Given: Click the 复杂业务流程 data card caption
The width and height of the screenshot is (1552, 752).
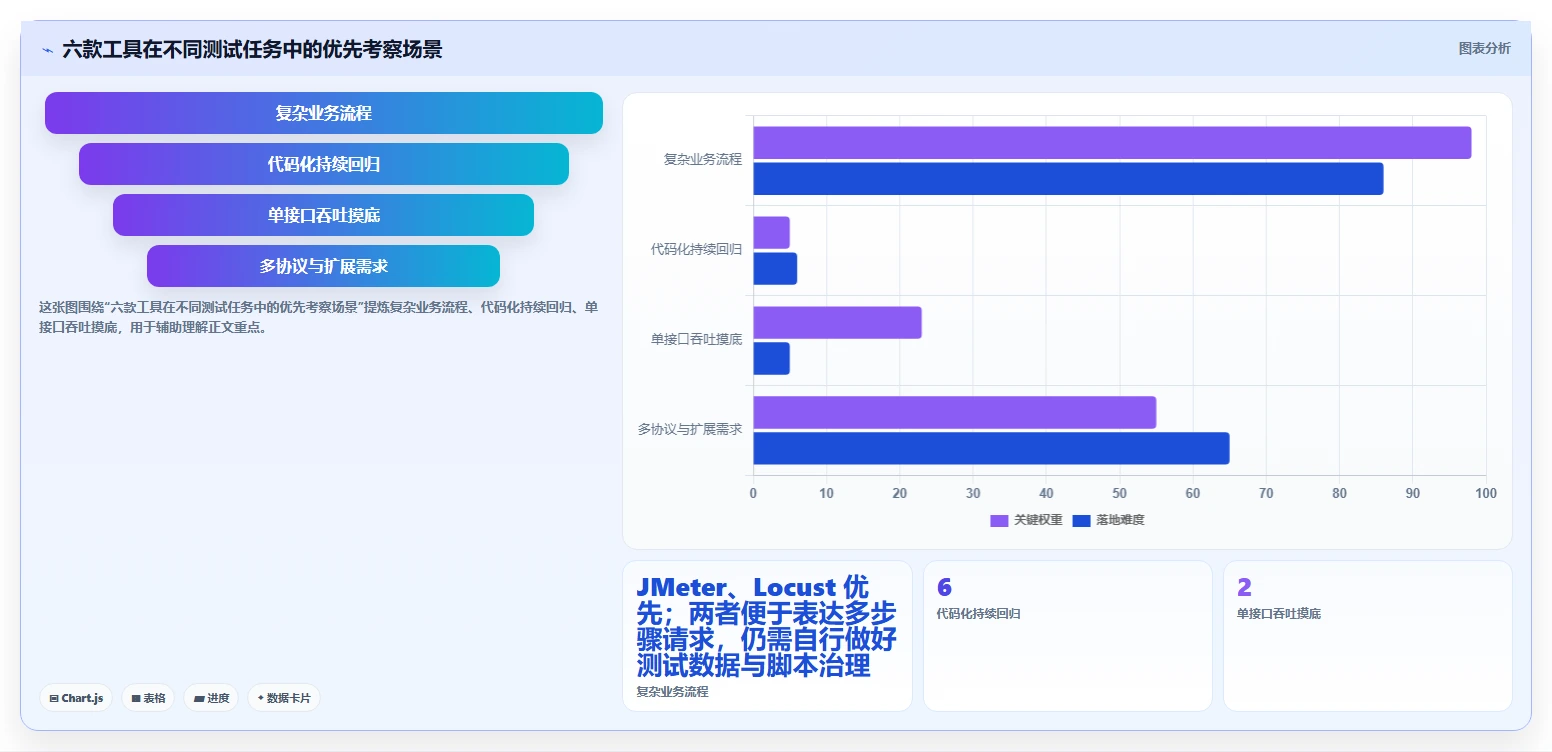Looking at the screenshot, I should point(672,691).
